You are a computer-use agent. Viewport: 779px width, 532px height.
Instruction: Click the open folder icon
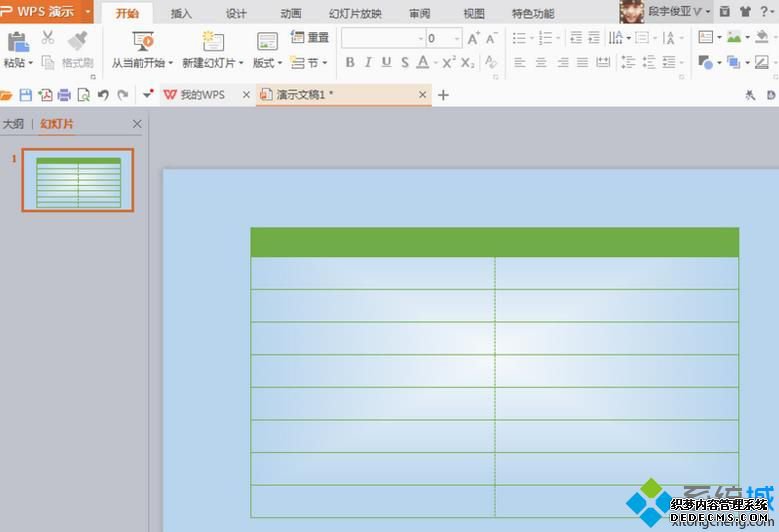[6, 95]
